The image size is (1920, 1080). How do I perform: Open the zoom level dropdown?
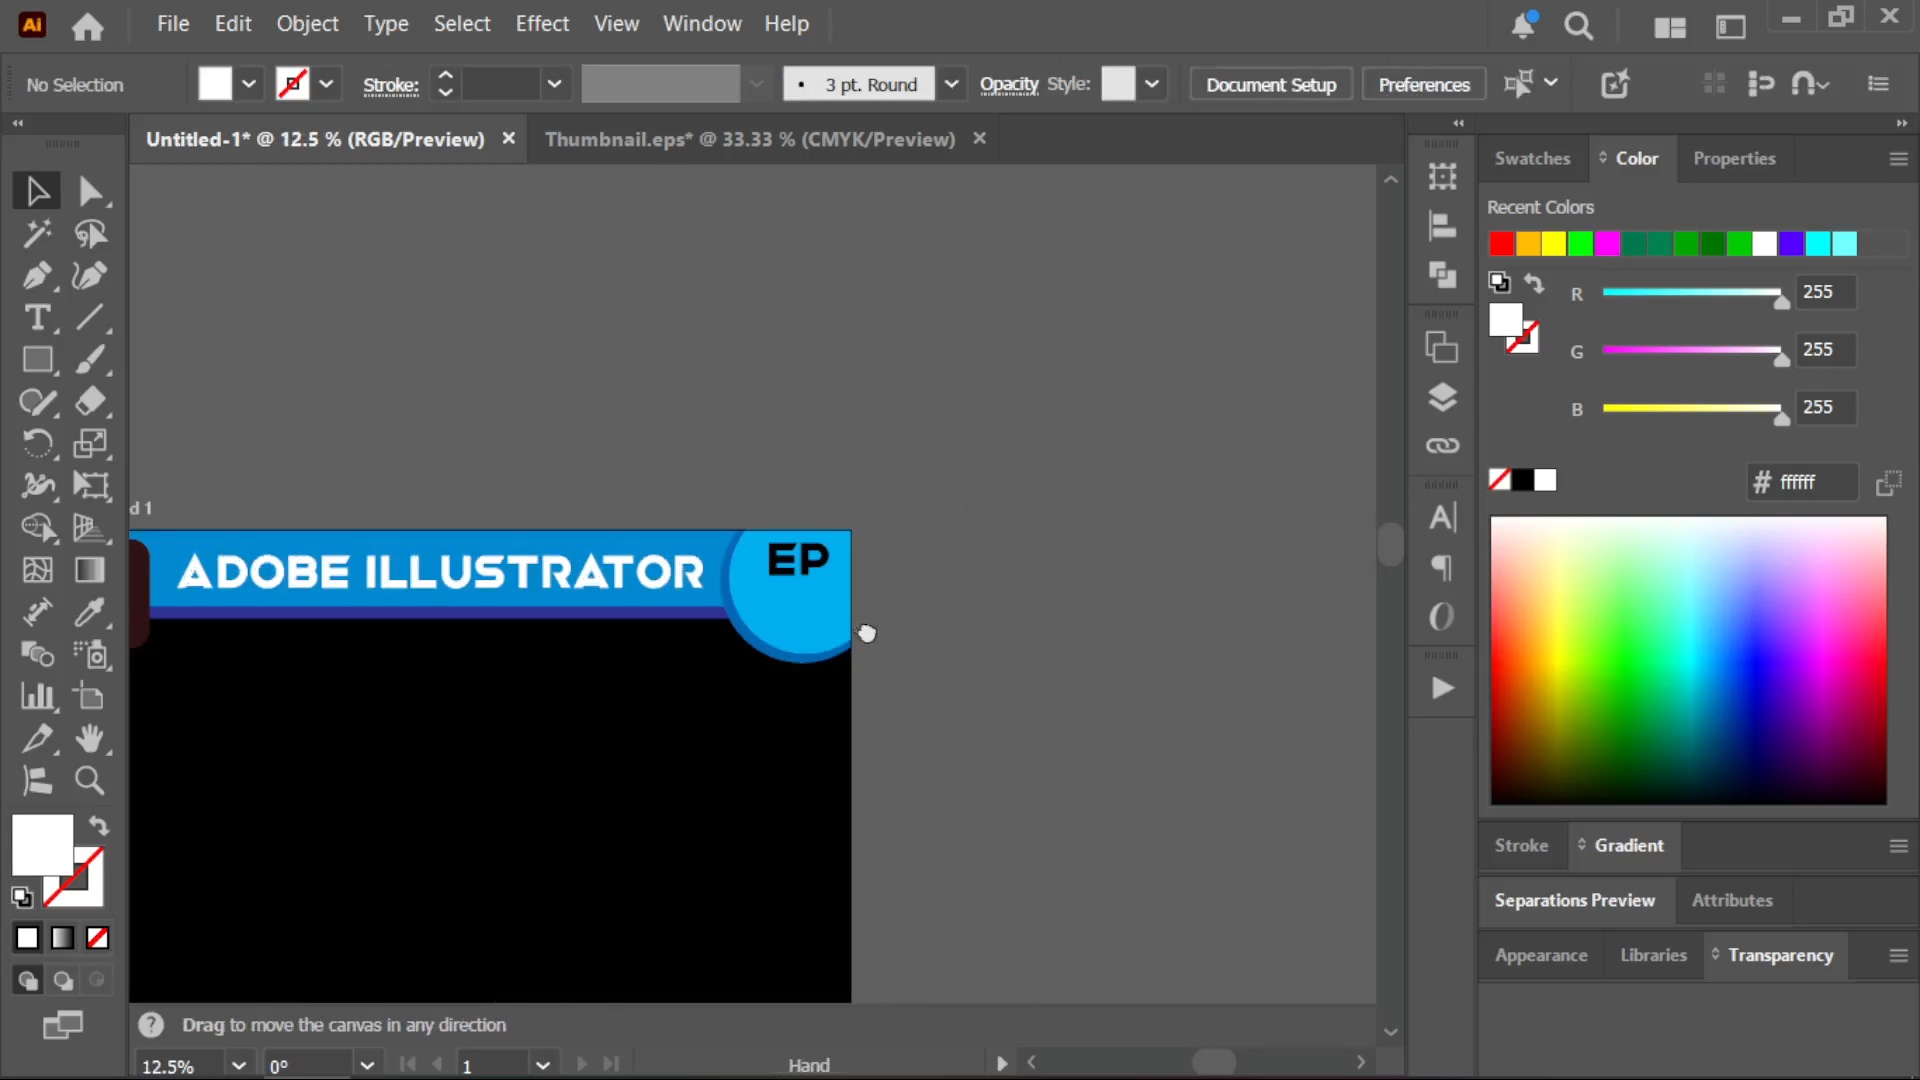point(238,1066)
